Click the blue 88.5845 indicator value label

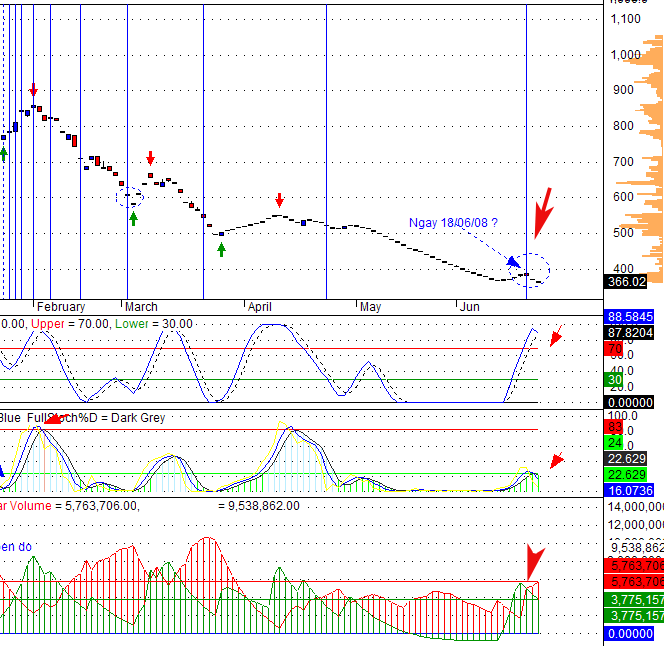[634, 317]
